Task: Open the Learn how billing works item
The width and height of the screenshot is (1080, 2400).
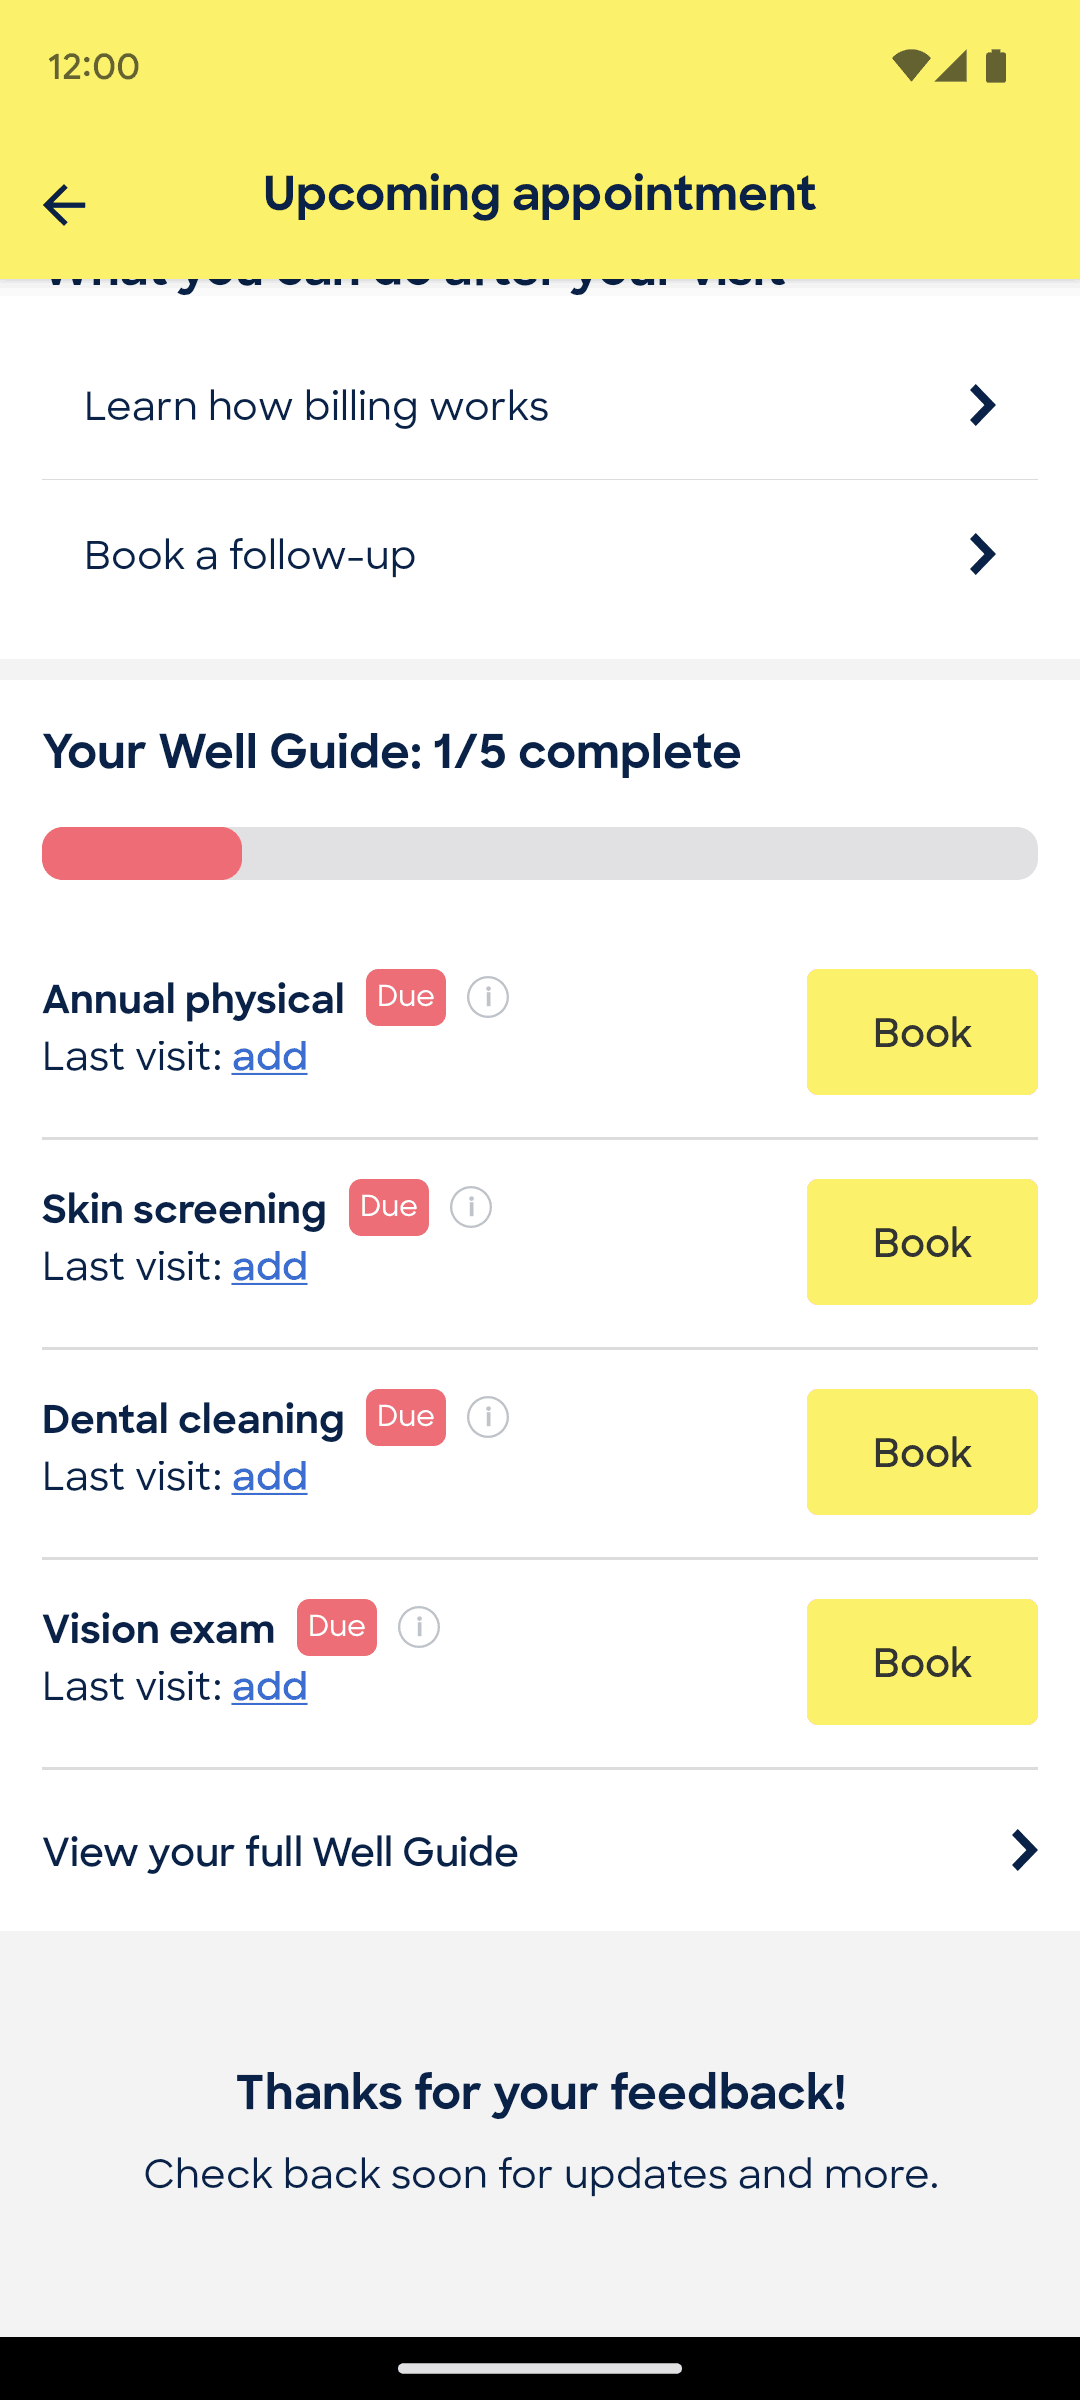Action: pos(540,406)
